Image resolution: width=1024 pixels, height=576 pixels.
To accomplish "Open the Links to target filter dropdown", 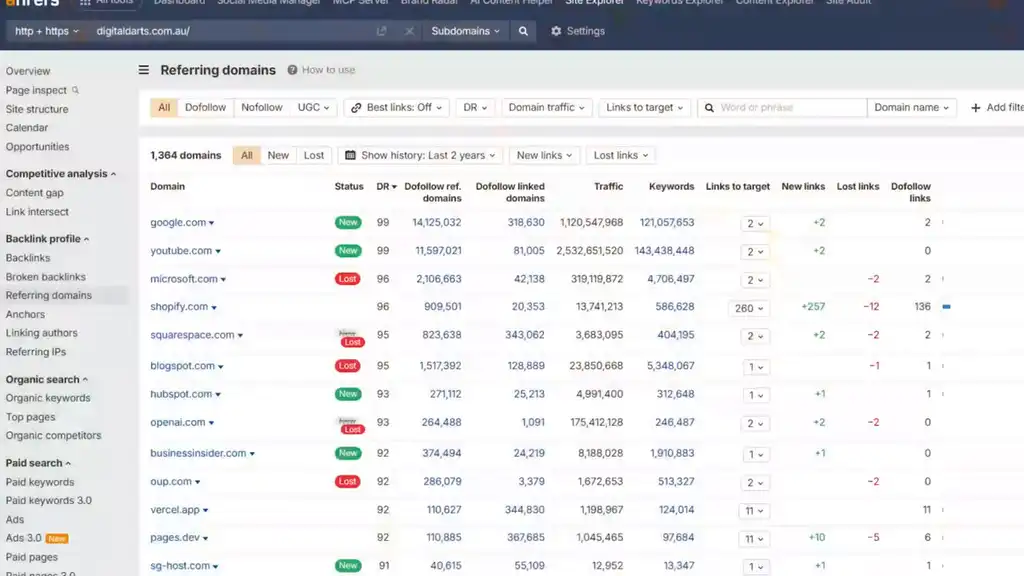I will 645,108.
